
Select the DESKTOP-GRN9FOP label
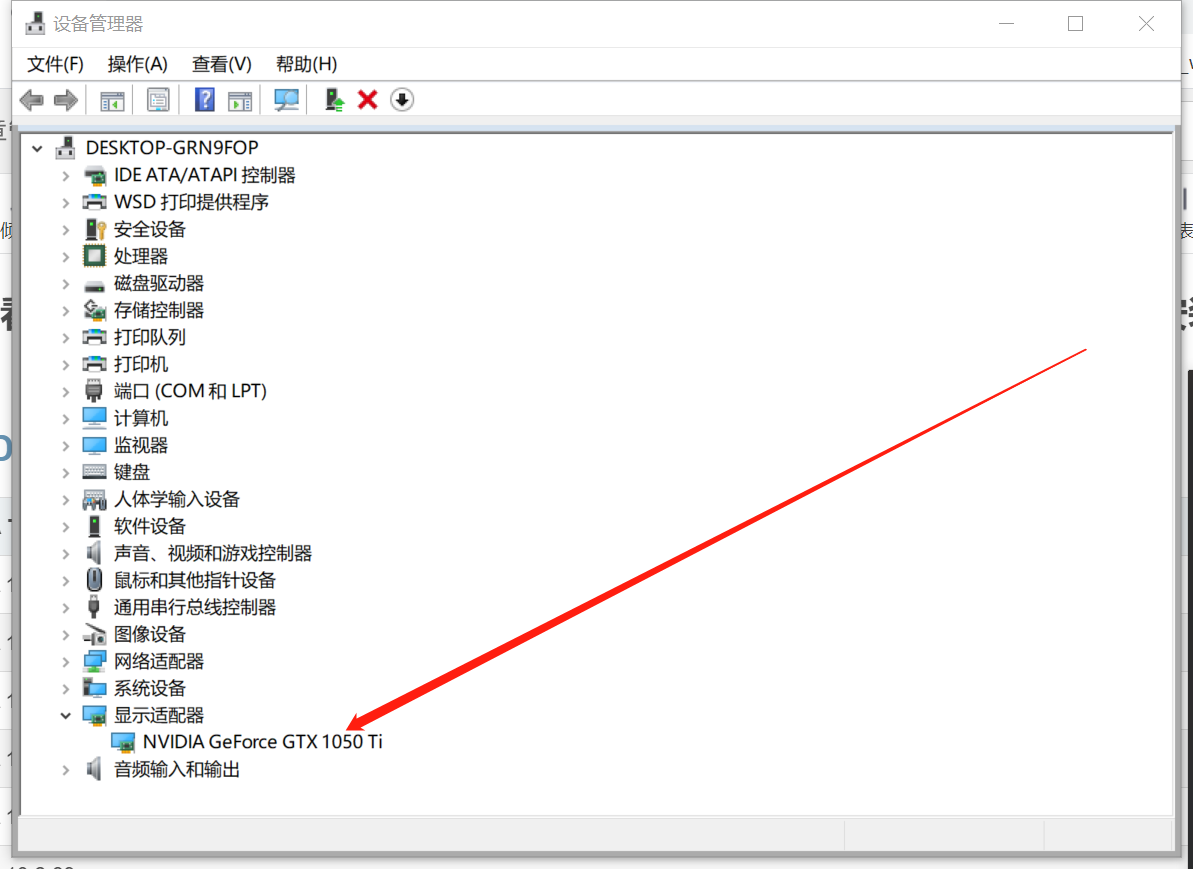(x=172, y=148)
